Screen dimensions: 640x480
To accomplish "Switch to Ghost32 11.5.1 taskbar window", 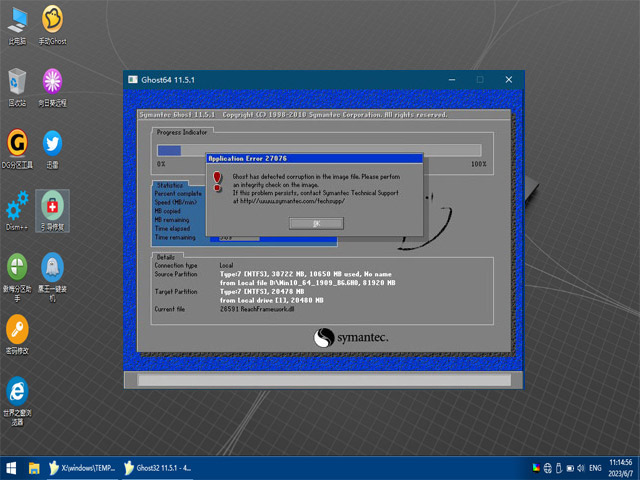I will [x=158, y=468].
